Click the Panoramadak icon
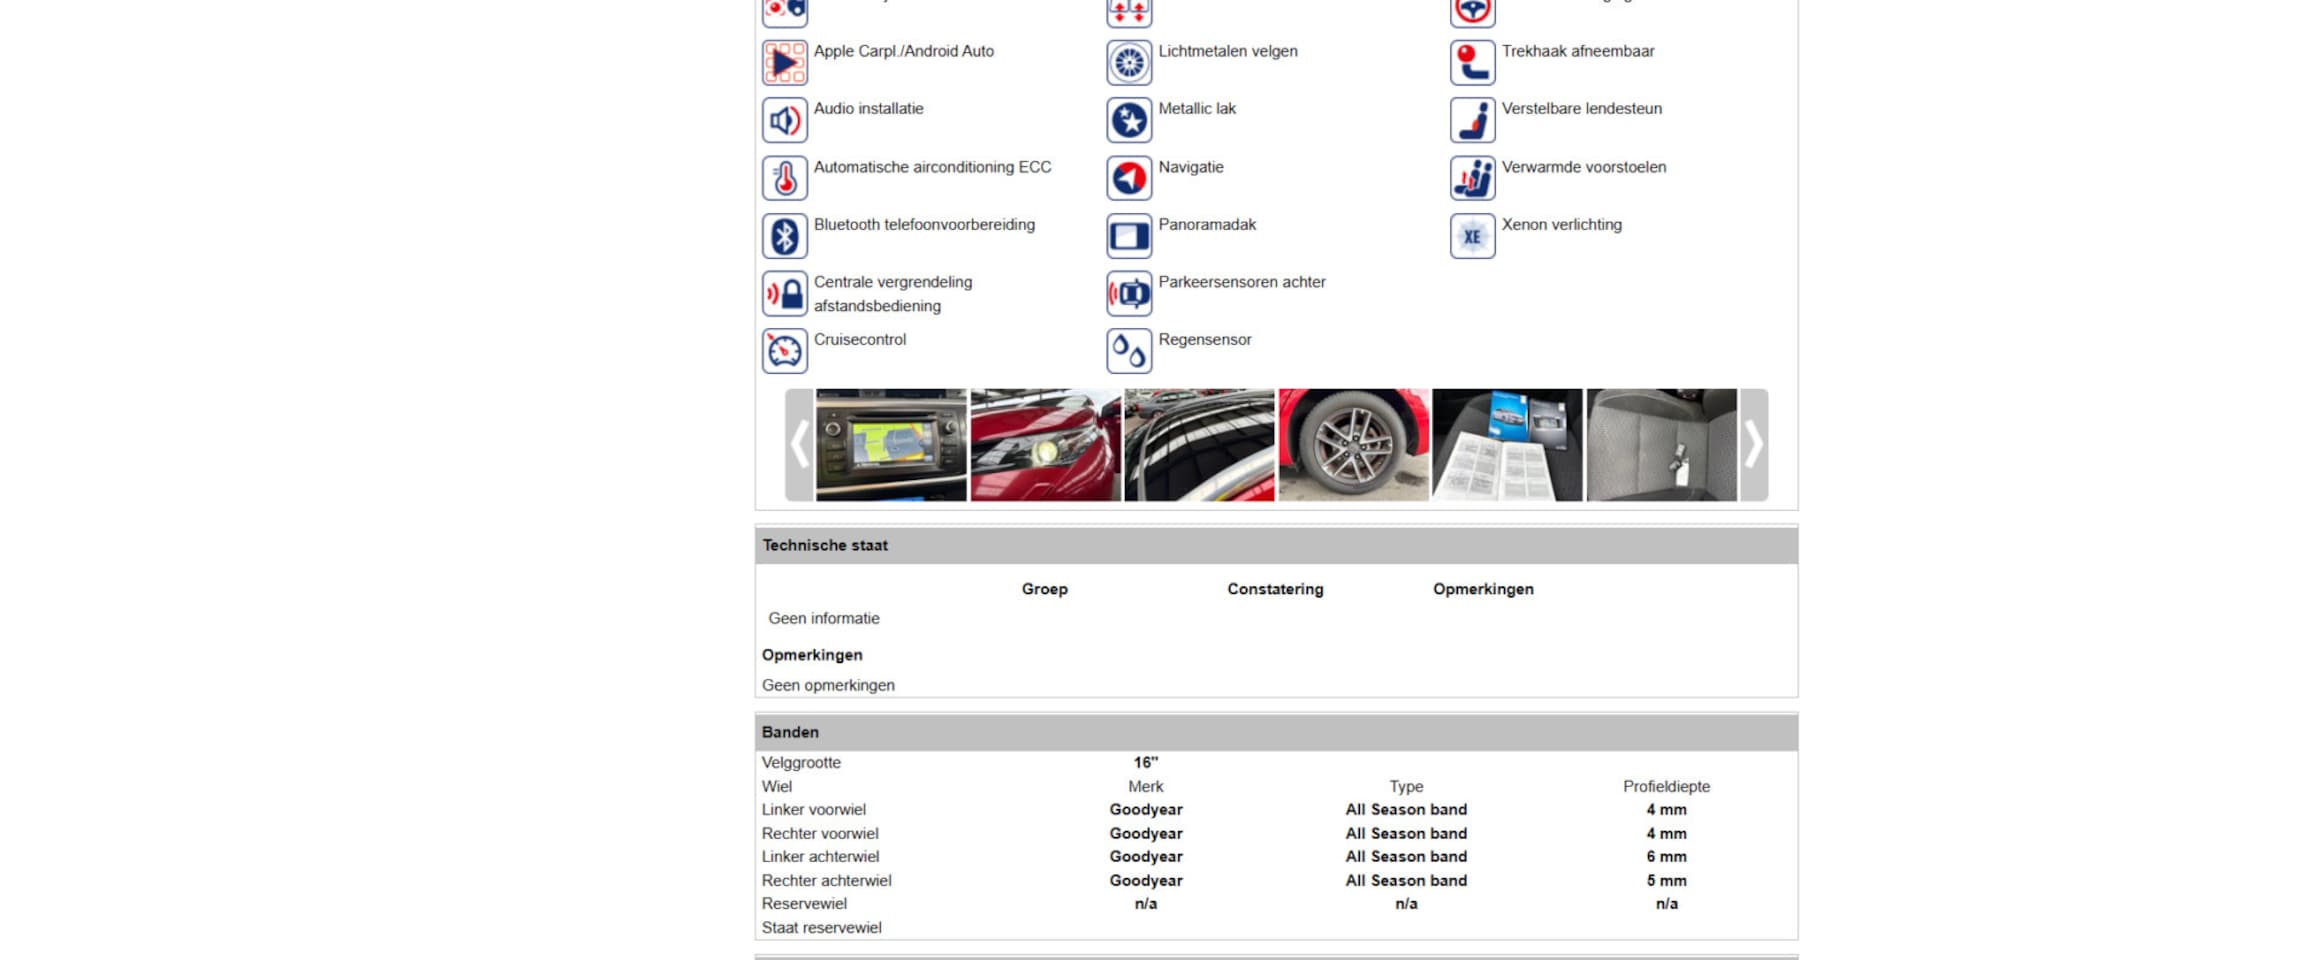The width and height of the screenshot is (2324, 960). tap(1129, 236)
